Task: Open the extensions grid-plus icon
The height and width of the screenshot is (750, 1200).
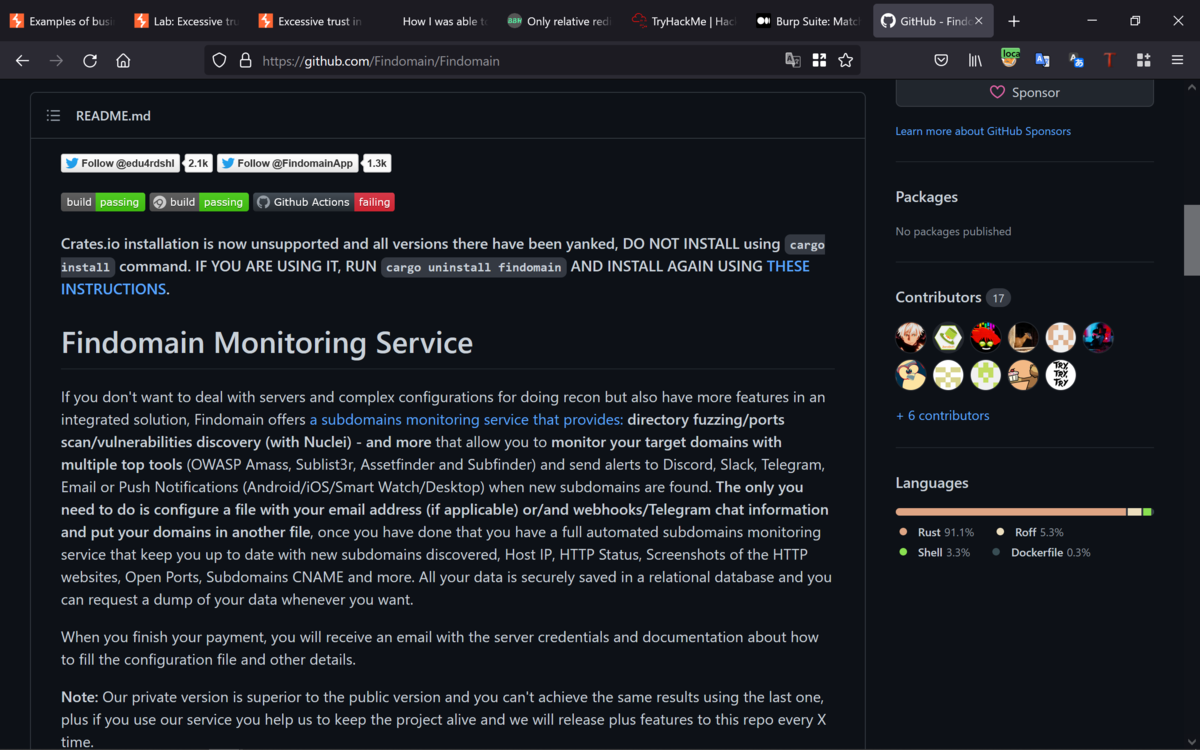Action: [x=1143, y=60]
